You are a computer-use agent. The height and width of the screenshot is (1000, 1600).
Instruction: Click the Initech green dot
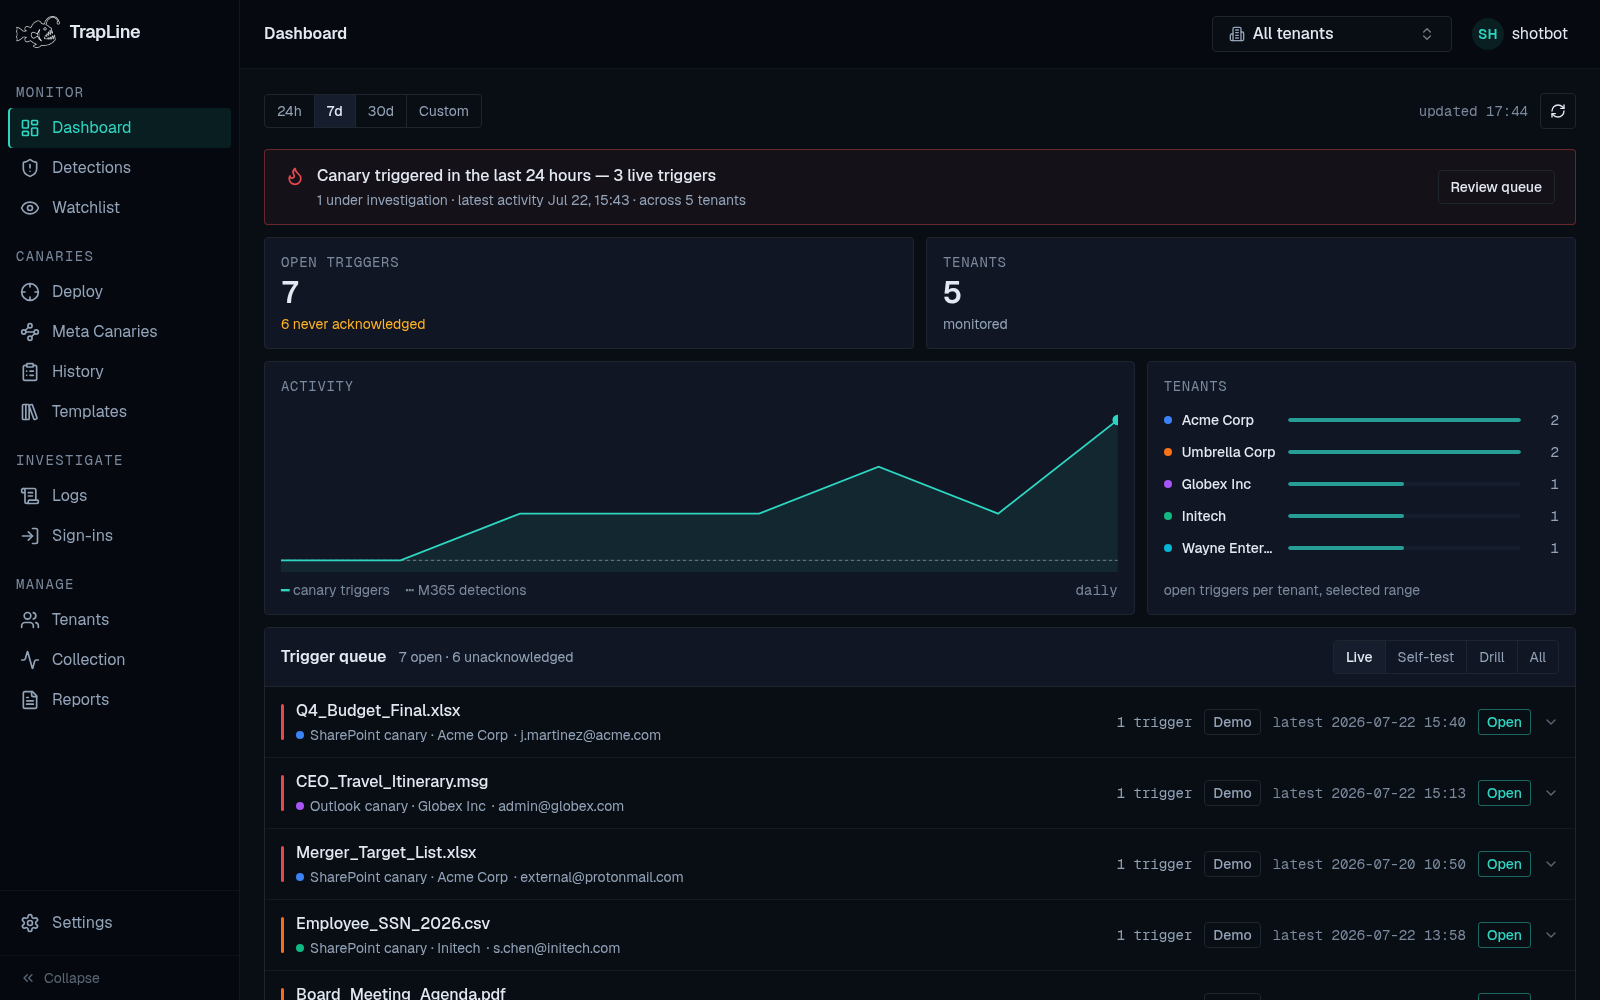(1168, 516)
